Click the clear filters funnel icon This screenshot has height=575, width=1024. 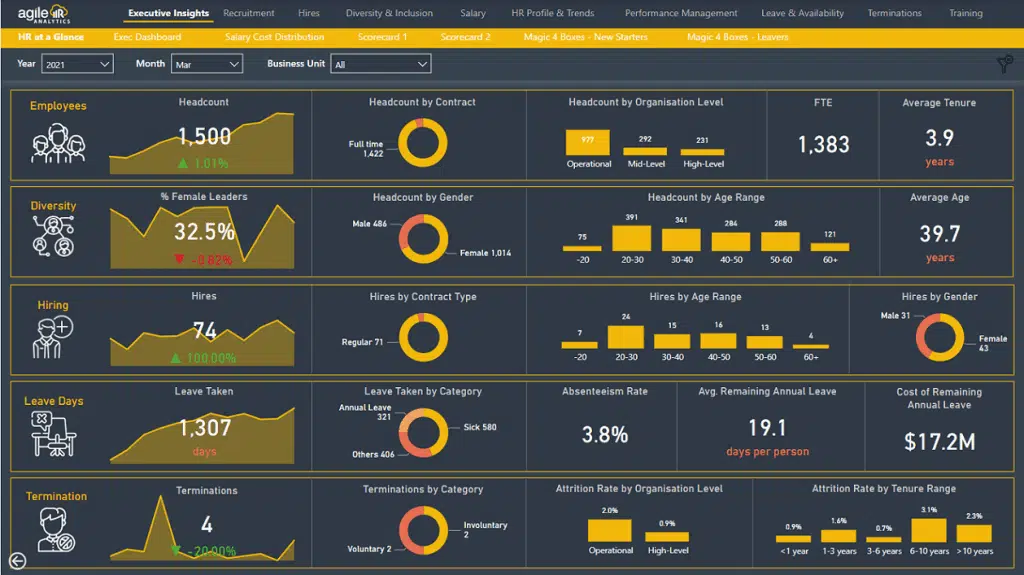pos(1004,65)
